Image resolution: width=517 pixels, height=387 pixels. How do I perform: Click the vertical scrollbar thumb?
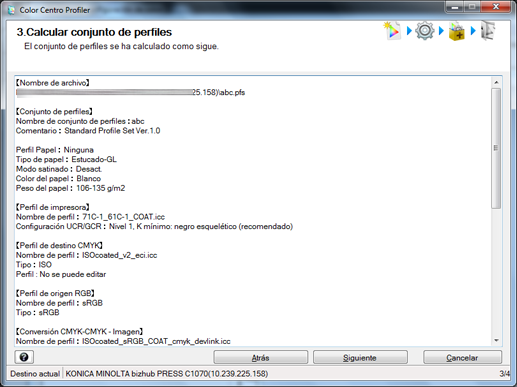(x=496, y=148)
